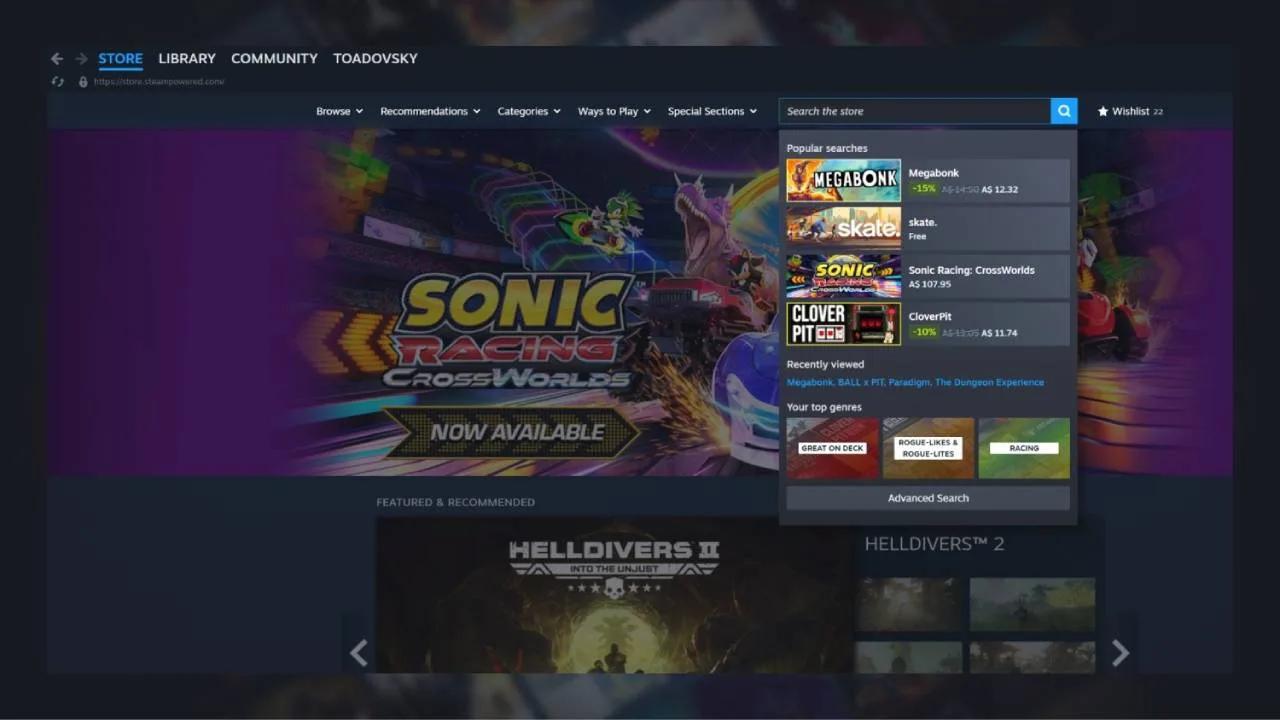Open recently viewed BALL x PIT link
Image resolution: width=1280 pixels, height=720 pixels.
click(x=860, y=382)
